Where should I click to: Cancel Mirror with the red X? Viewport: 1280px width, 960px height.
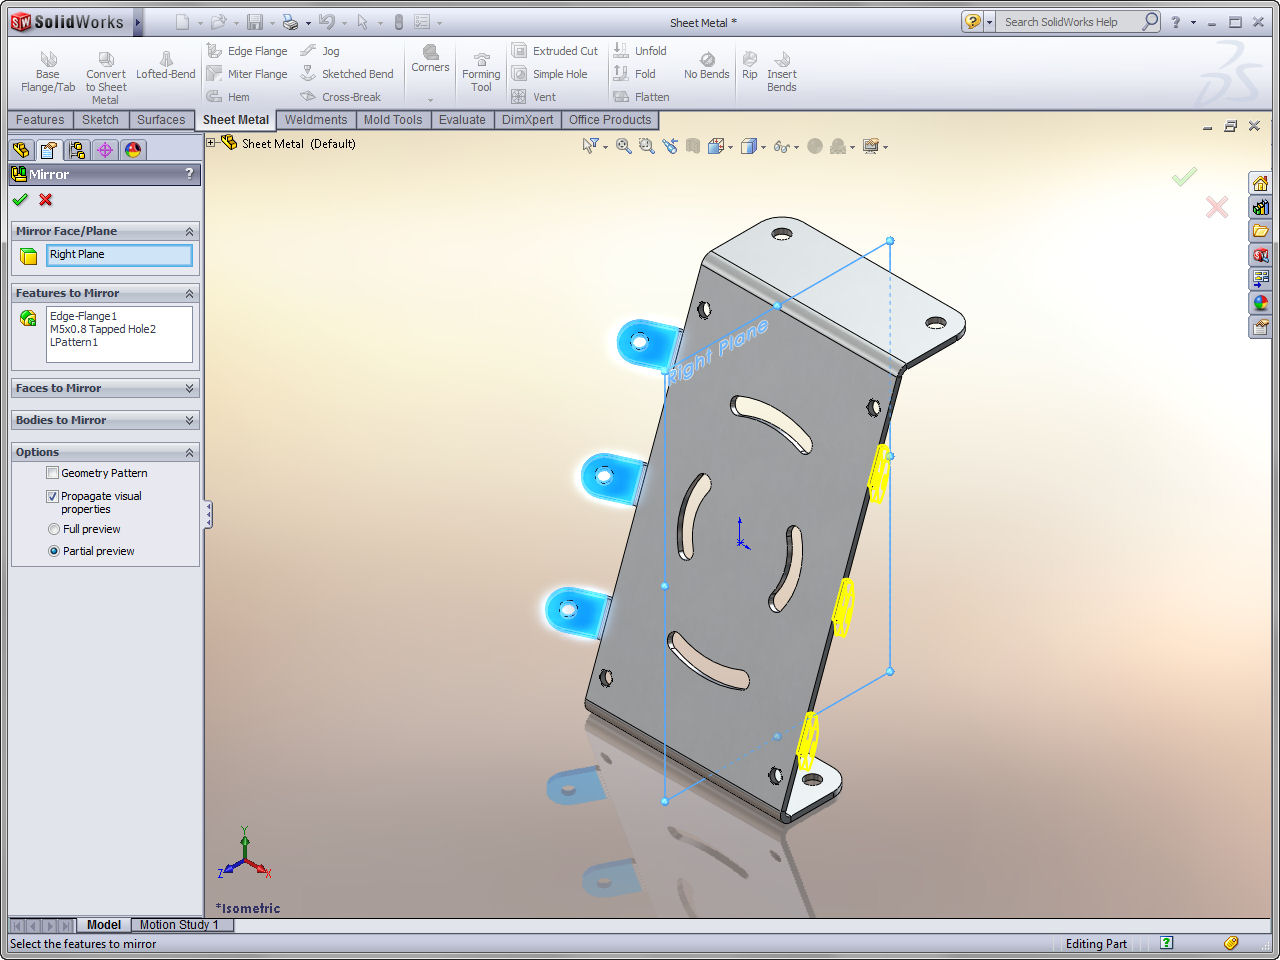(x=45, y=200)
